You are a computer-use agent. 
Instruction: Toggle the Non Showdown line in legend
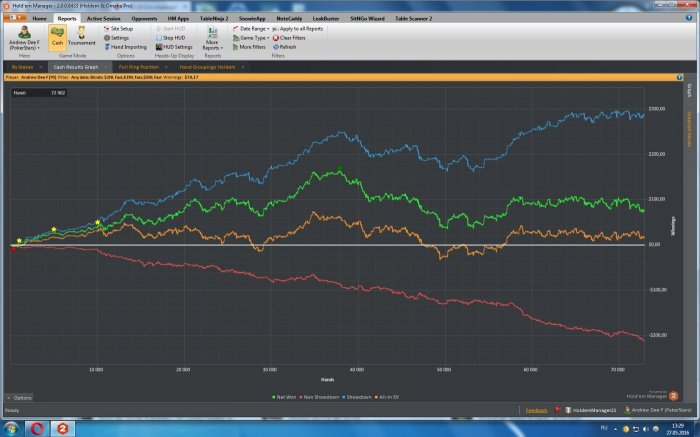click(318, 397)
